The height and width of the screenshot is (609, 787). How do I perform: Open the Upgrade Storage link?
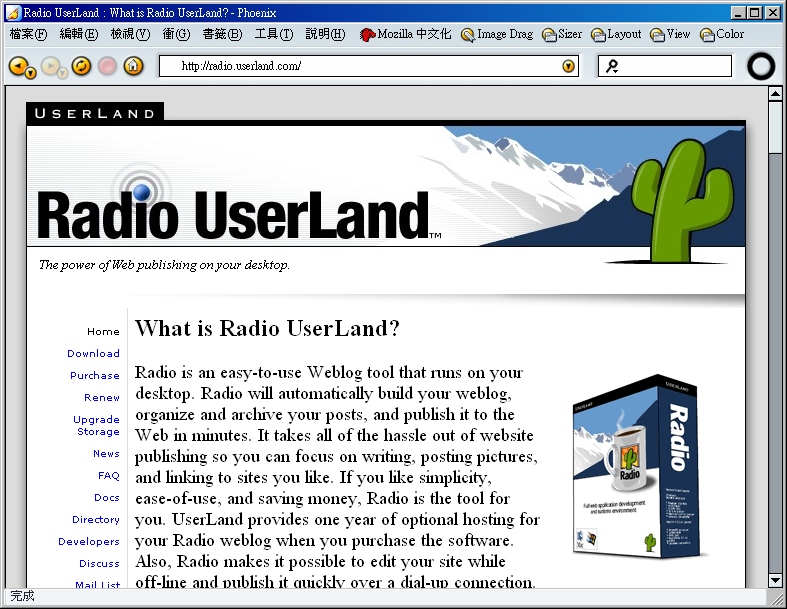(x=96, y=426)
